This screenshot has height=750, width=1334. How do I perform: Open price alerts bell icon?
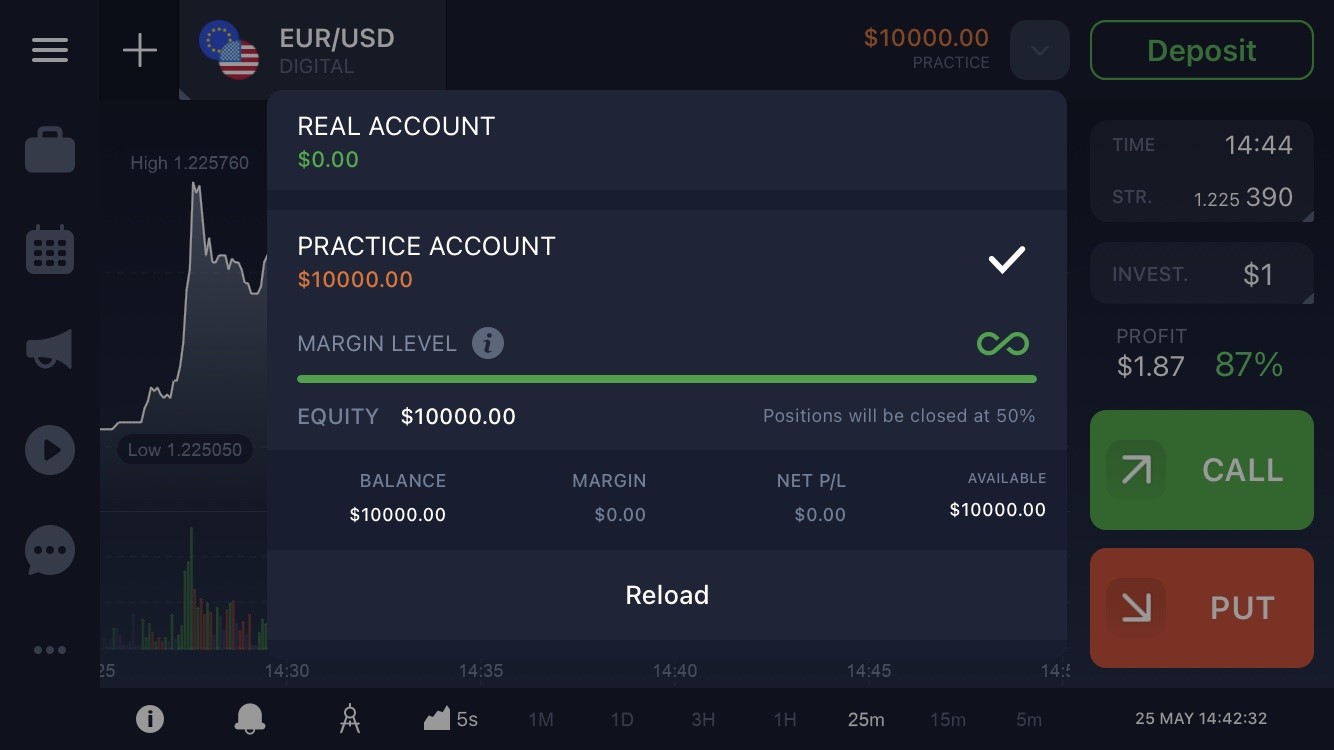click(x=250, y=718)
